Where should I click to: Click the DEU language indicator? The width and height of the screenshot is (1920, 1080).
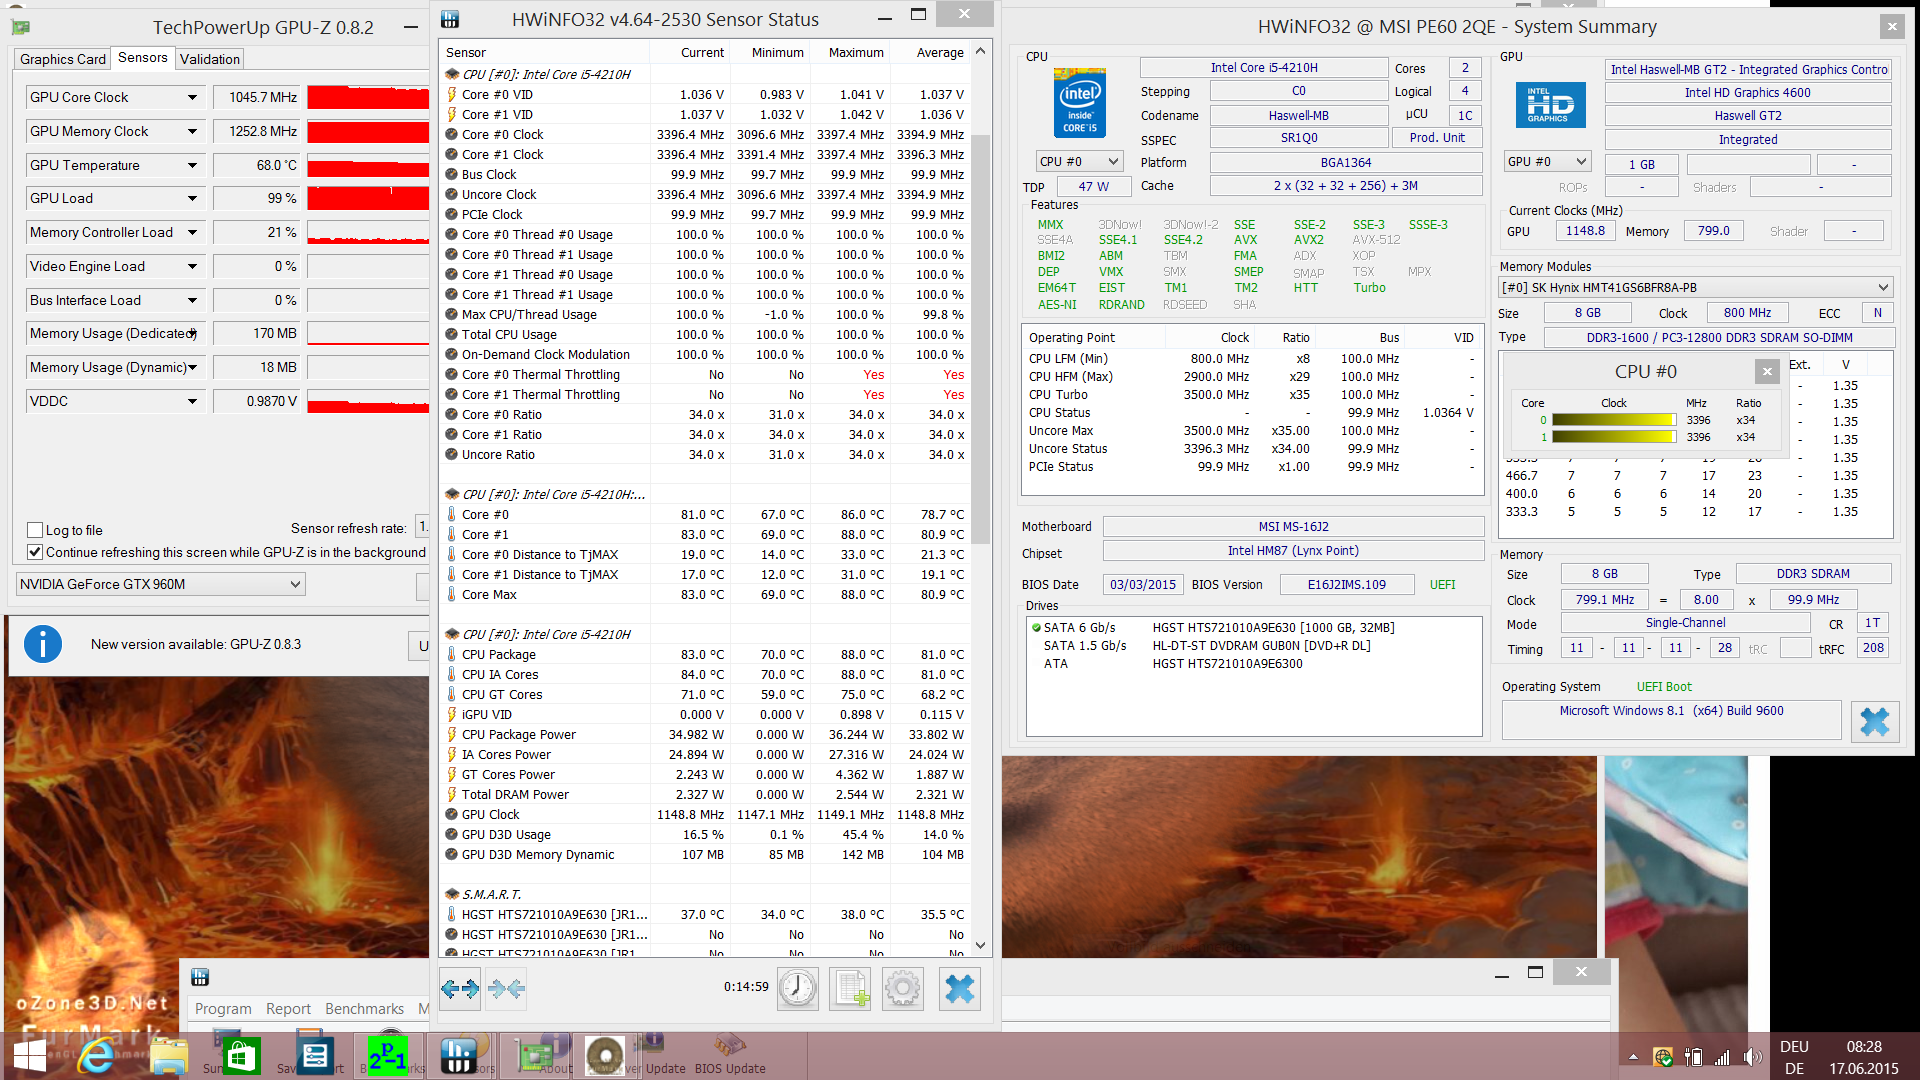coord(1794,1047)
